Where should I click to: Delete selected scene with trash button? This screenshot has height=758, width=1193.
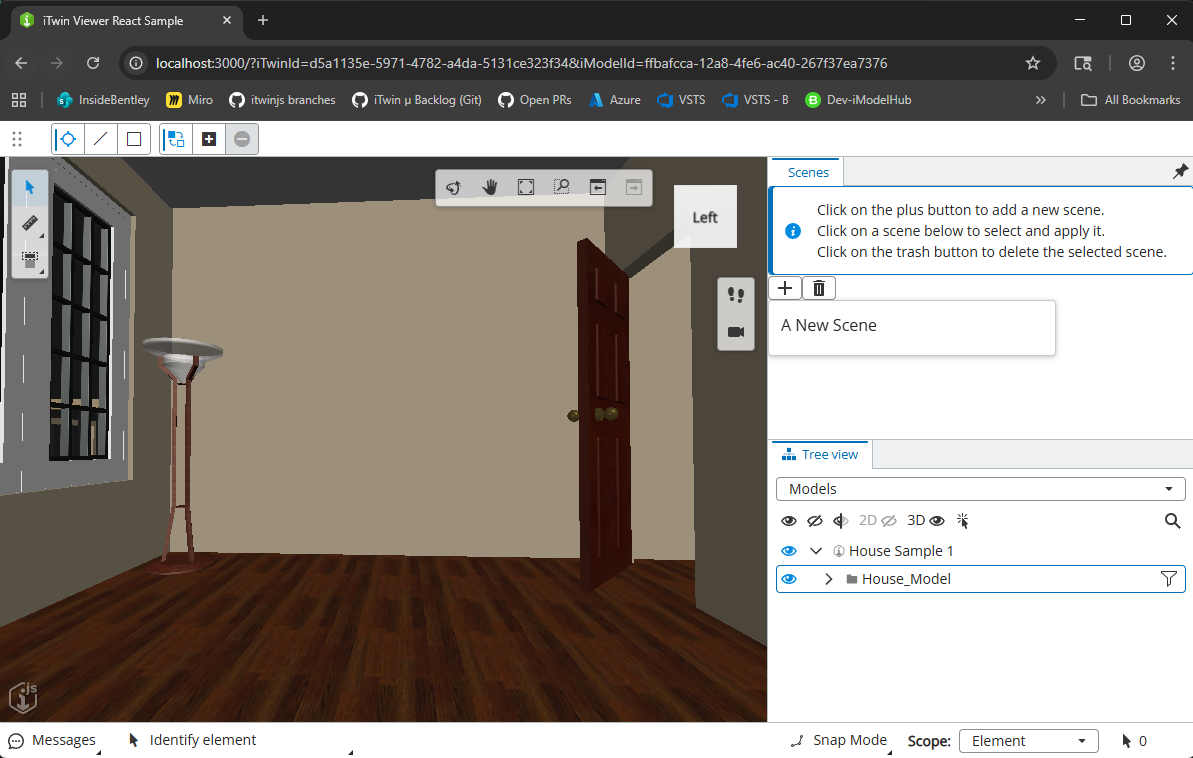coord(818,288)
